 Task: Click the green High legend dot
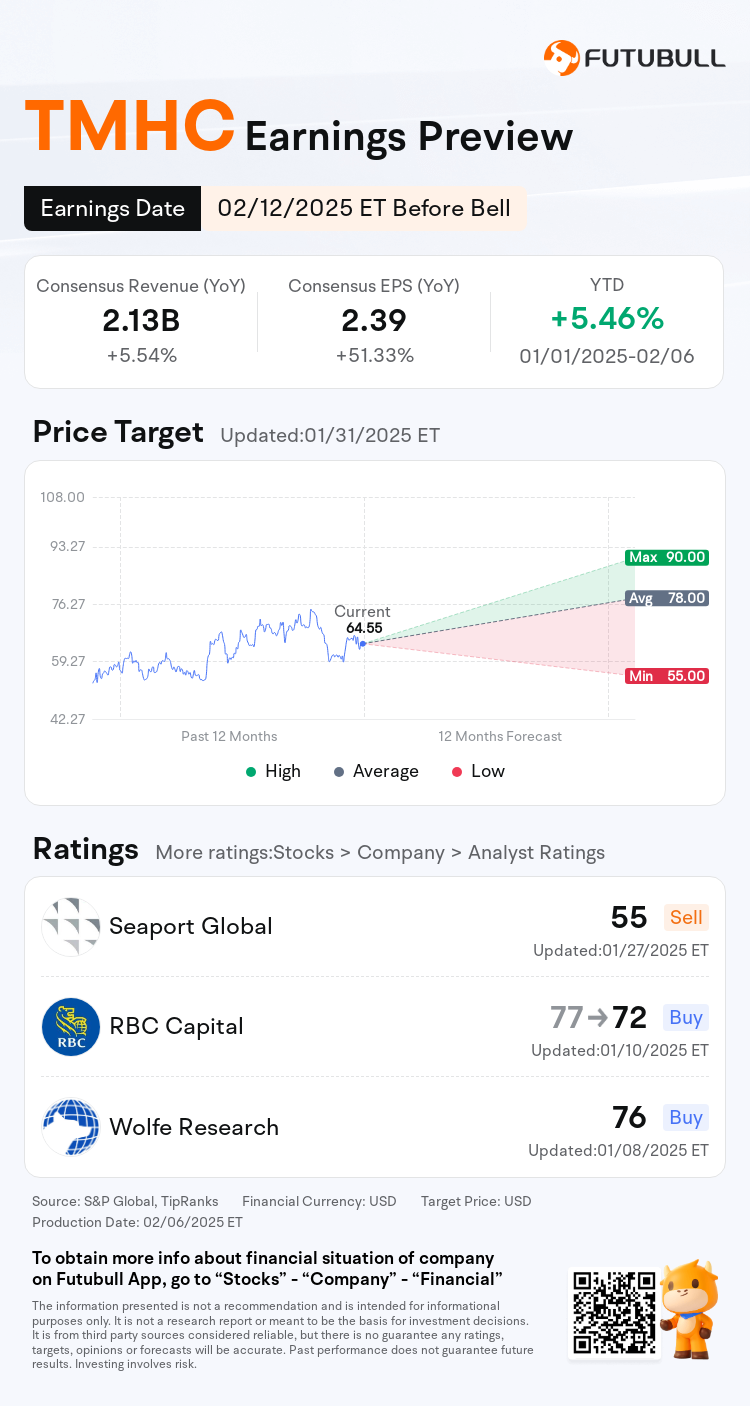point(251,771)
